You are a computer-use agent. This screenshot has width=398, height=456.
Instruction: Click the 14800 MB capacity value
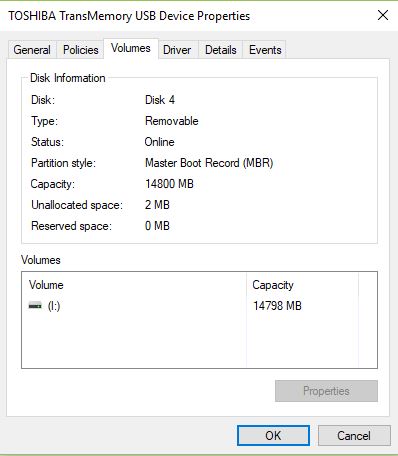point(169,184)
